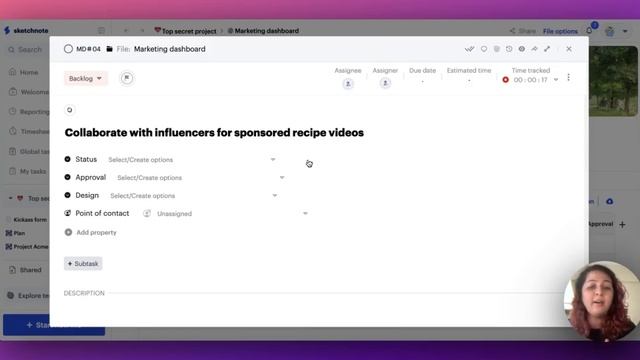Viewport: 640px width, 360px height.
Task: Mark task MD#04 complete using its circle
Action: [x=68, y=49]
